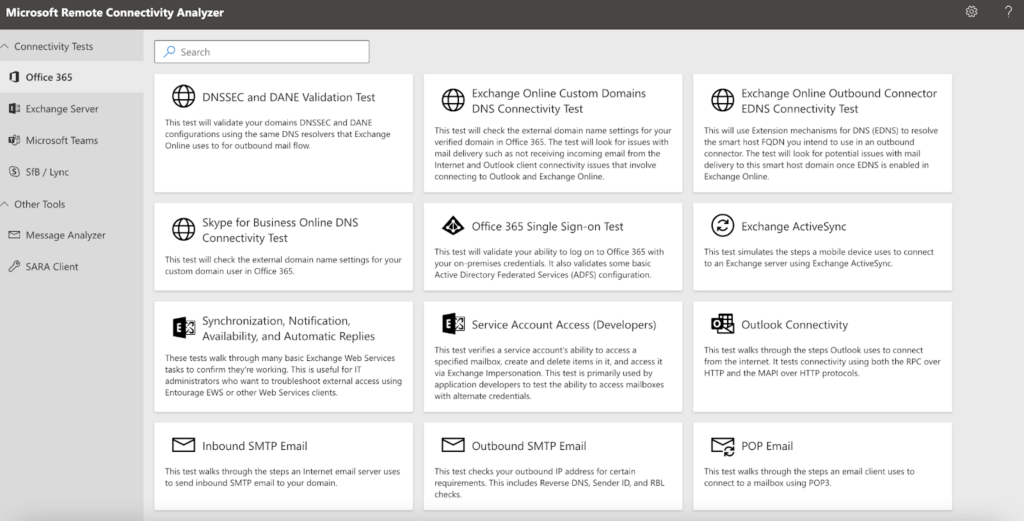This screenshot has width=1024, height=521.
Task: Click the Single Sign-on Test diamond icon
Action: click(453, 226)
